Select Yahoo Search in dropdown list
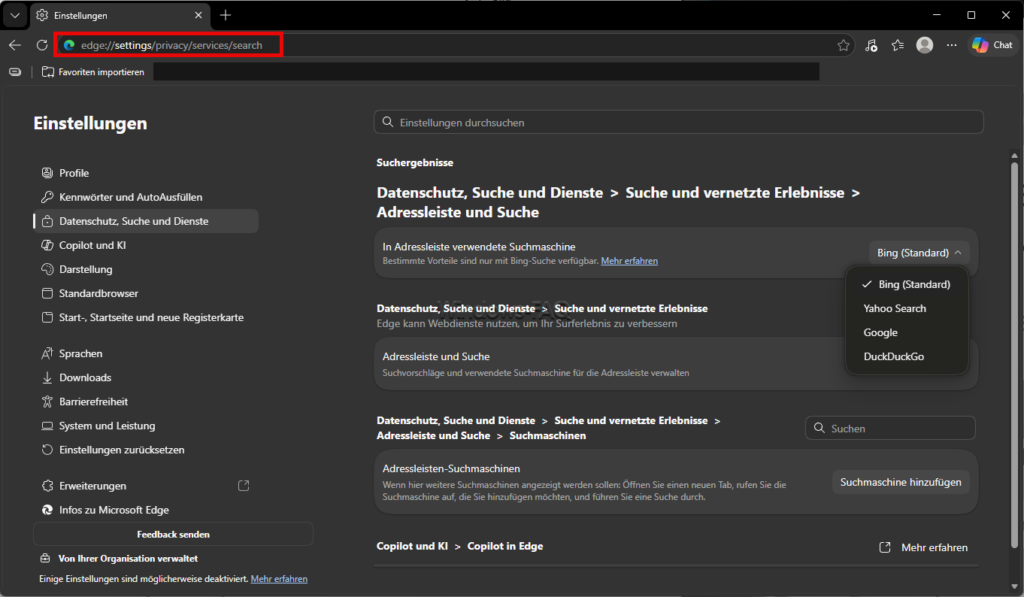Screen dimensions: 1024x597 click(x=906, y=308)
